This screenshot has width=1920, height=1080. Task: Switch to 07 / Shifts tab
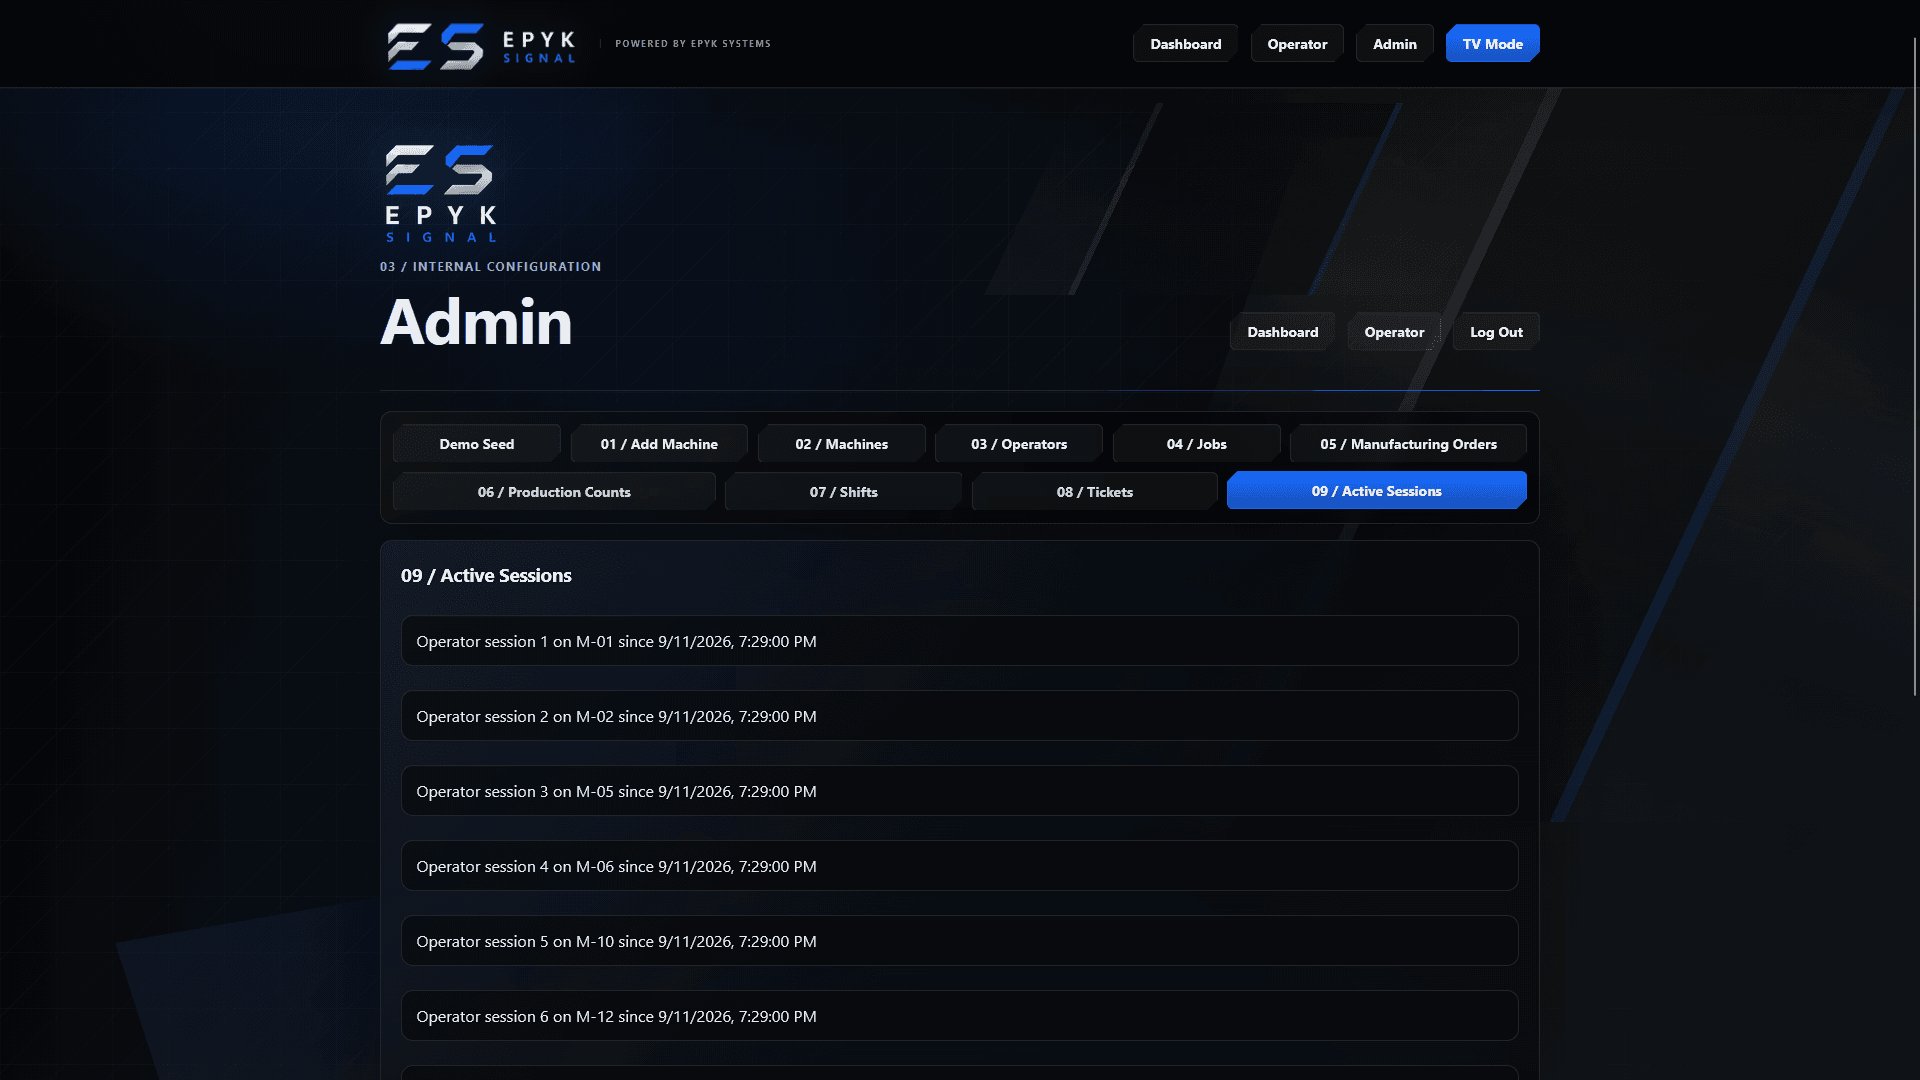point(843,492)
